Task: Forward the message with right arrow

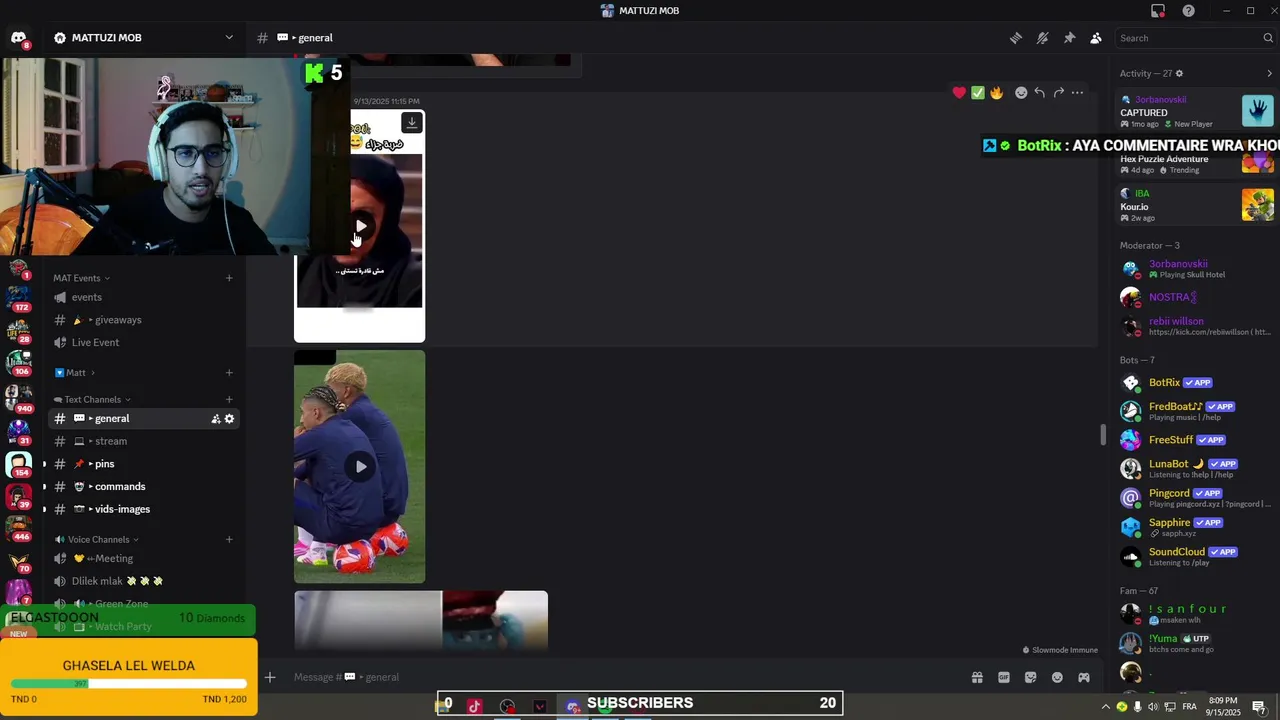Action: [1058, 93]
